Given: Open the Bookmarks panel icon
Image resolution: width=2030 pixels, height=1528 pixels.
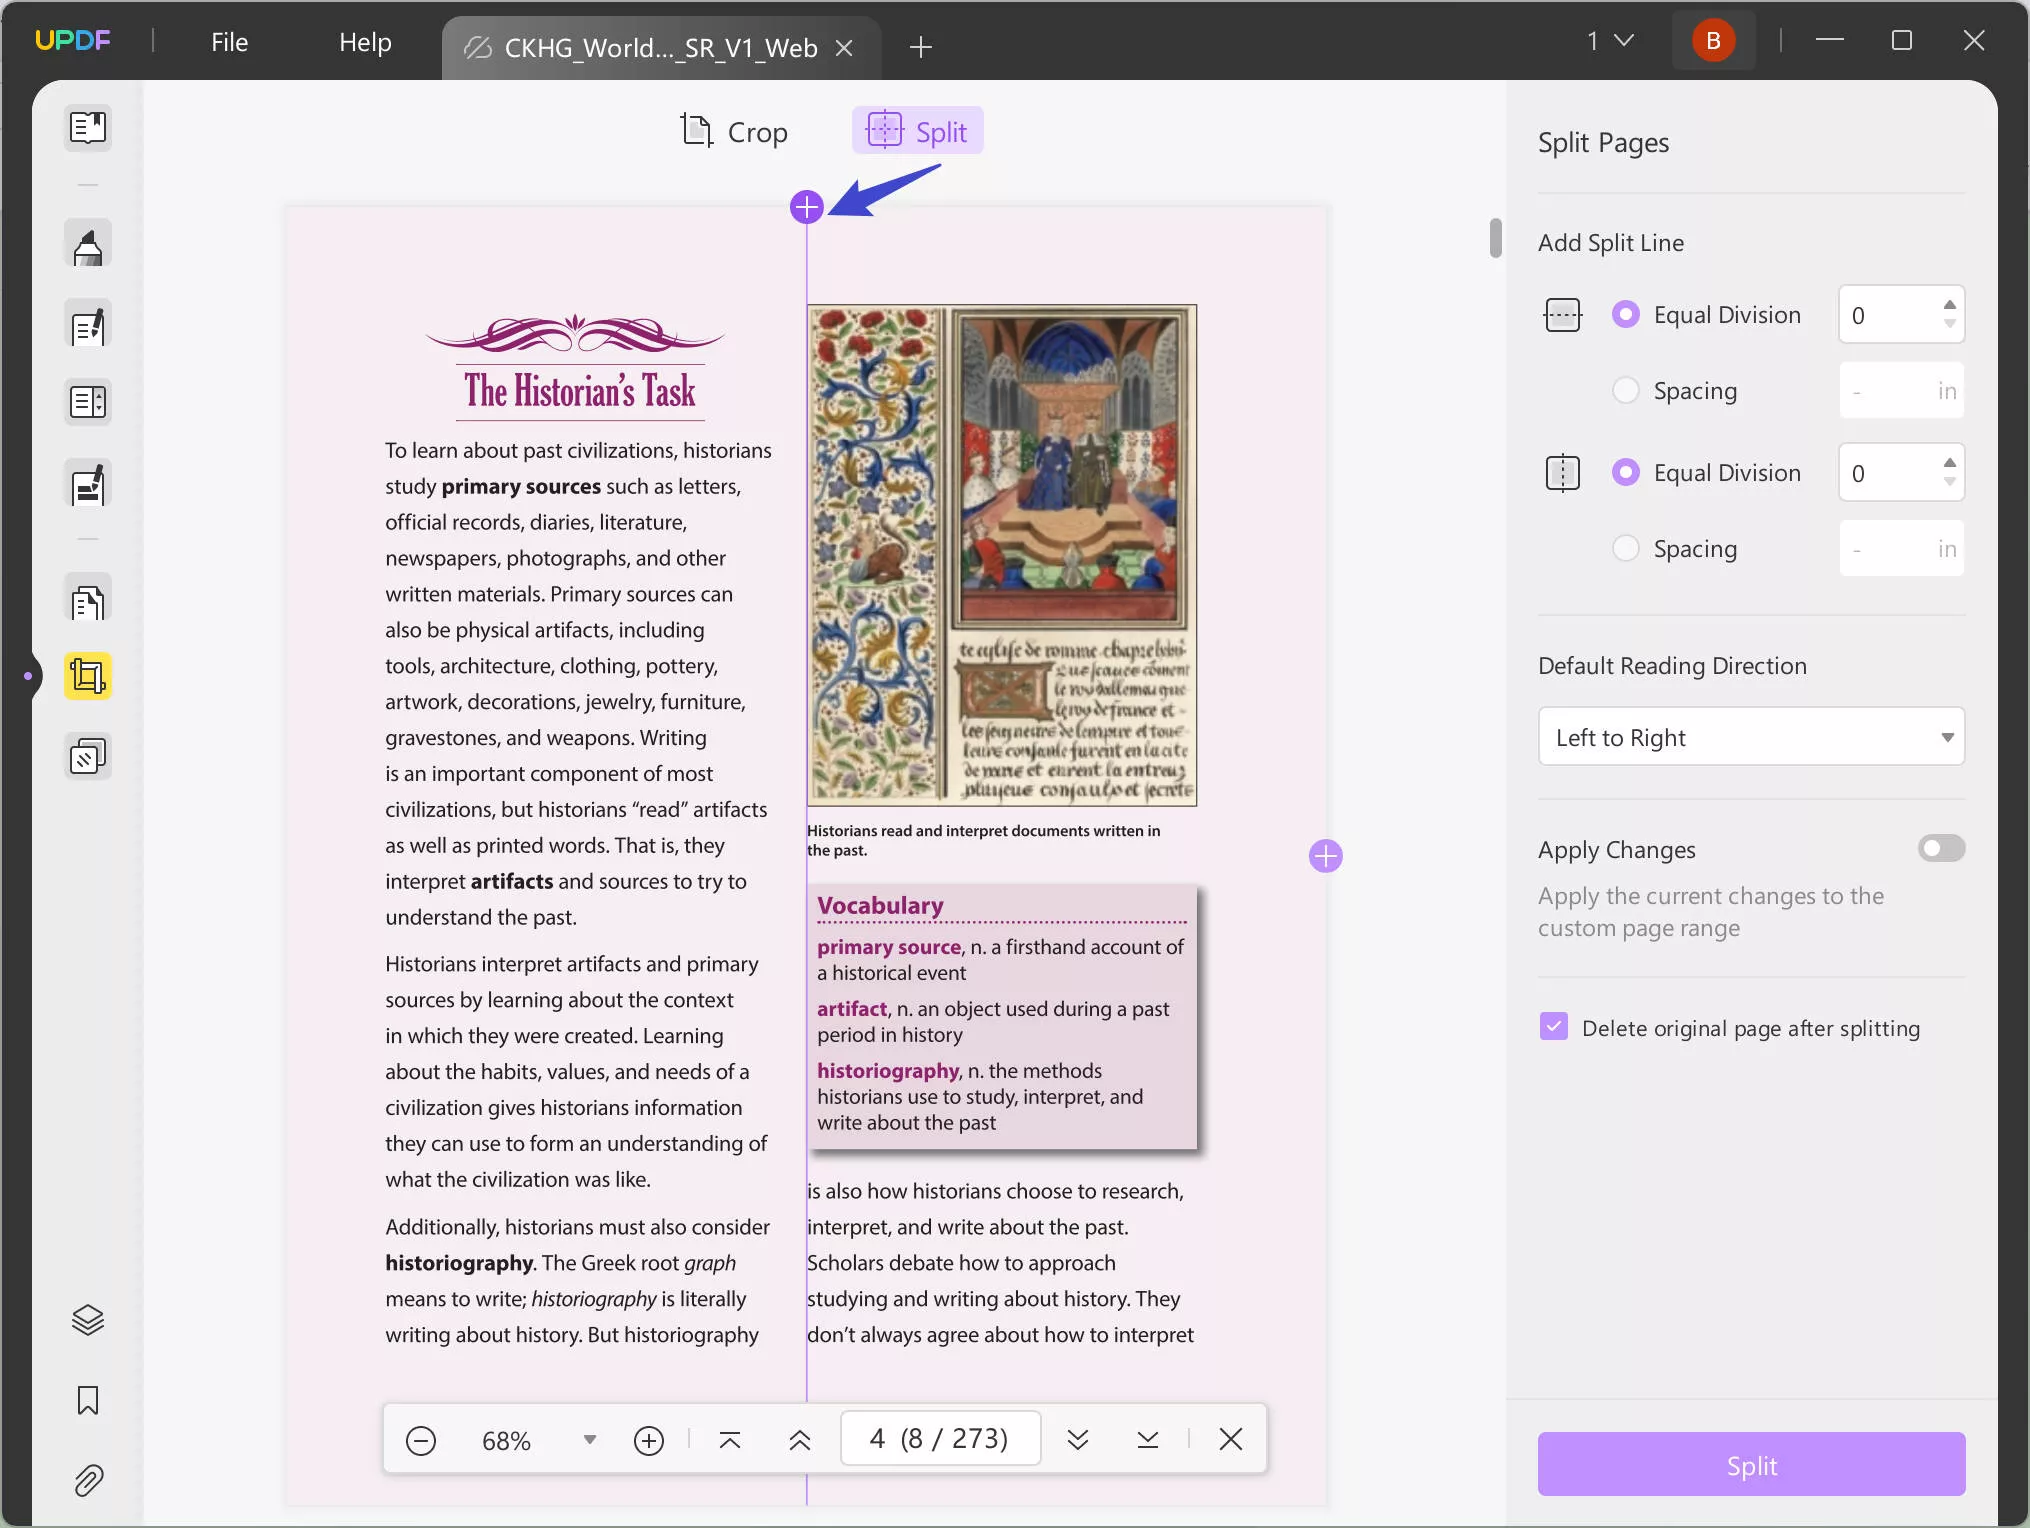Looking at the screenshot, I should click(88, 1400).
